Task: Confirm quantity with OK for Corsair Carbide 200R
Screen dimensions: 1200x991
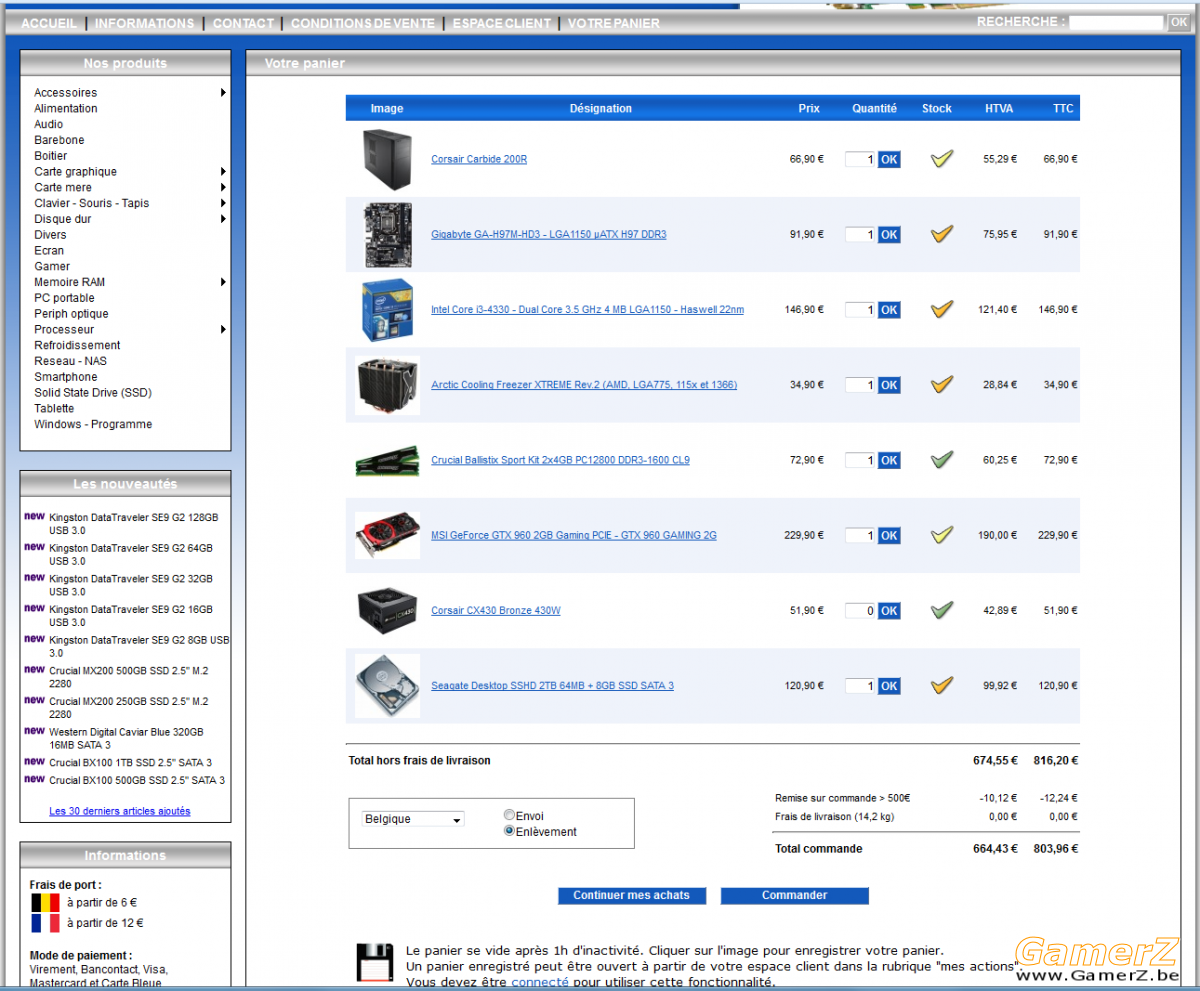Action: [889, 159]
